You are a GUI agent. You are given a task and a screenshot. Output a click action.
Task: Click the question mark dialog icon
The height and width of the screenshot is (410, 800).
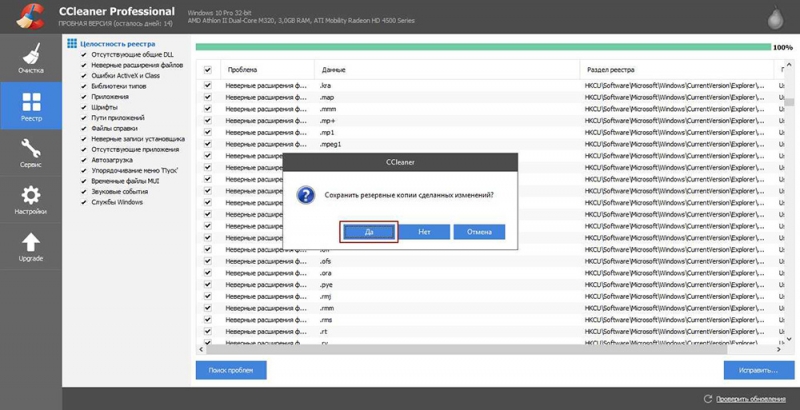(306, 195)
